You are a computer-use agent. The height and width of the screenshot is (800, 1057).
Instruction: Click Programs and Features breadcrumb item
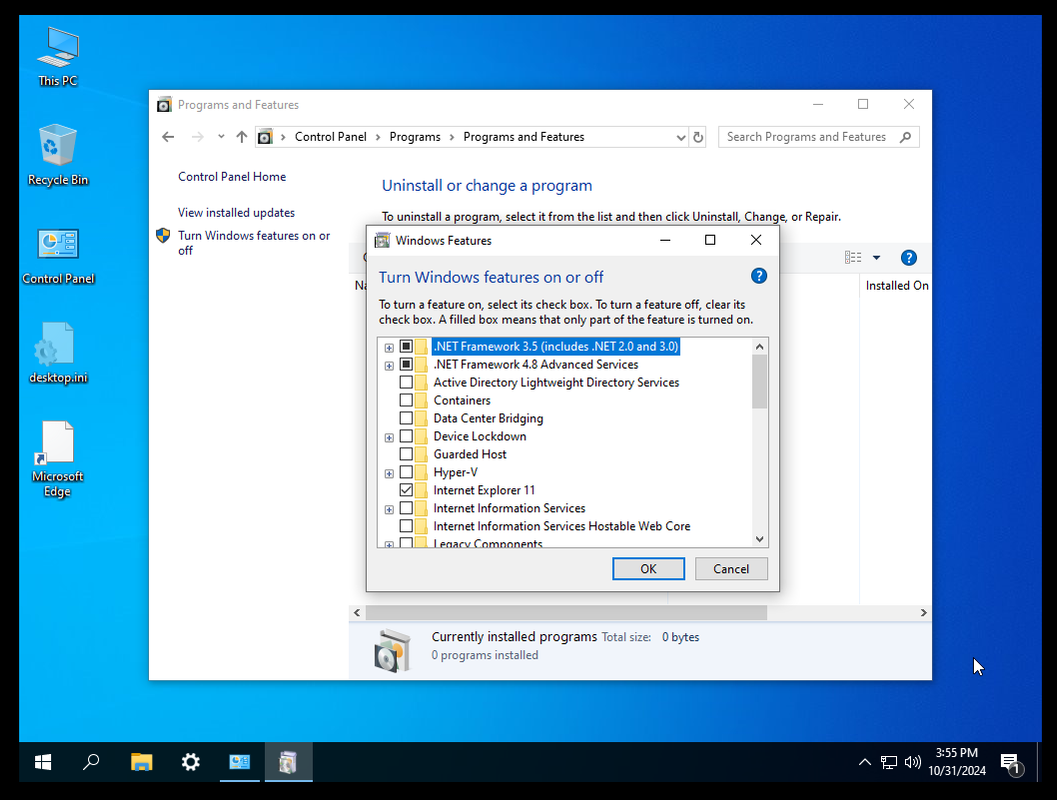[524, 137]
